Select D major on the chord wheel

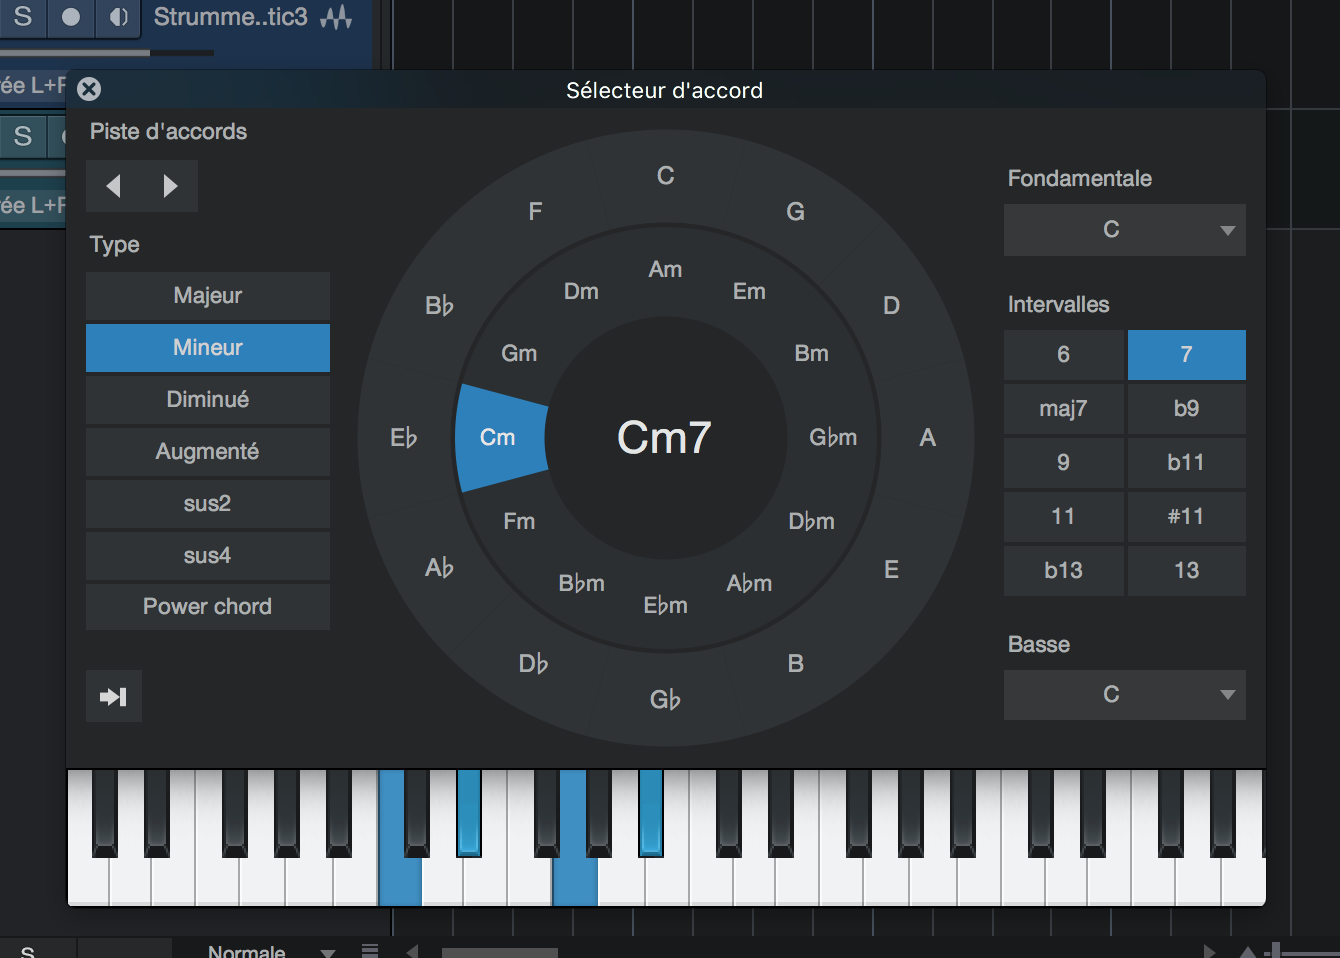point(892,305)
